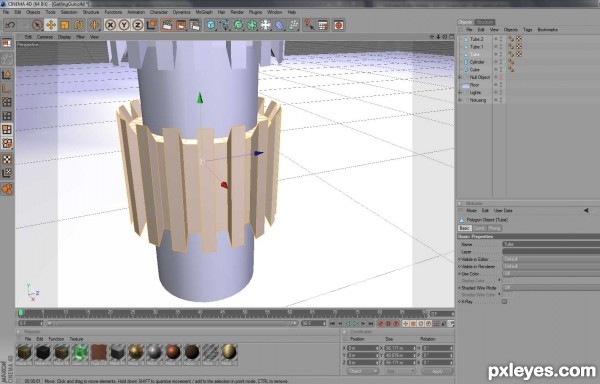
Task: Open the viewport Display menu
Action: pyautogui.click(x=64, y=37)
